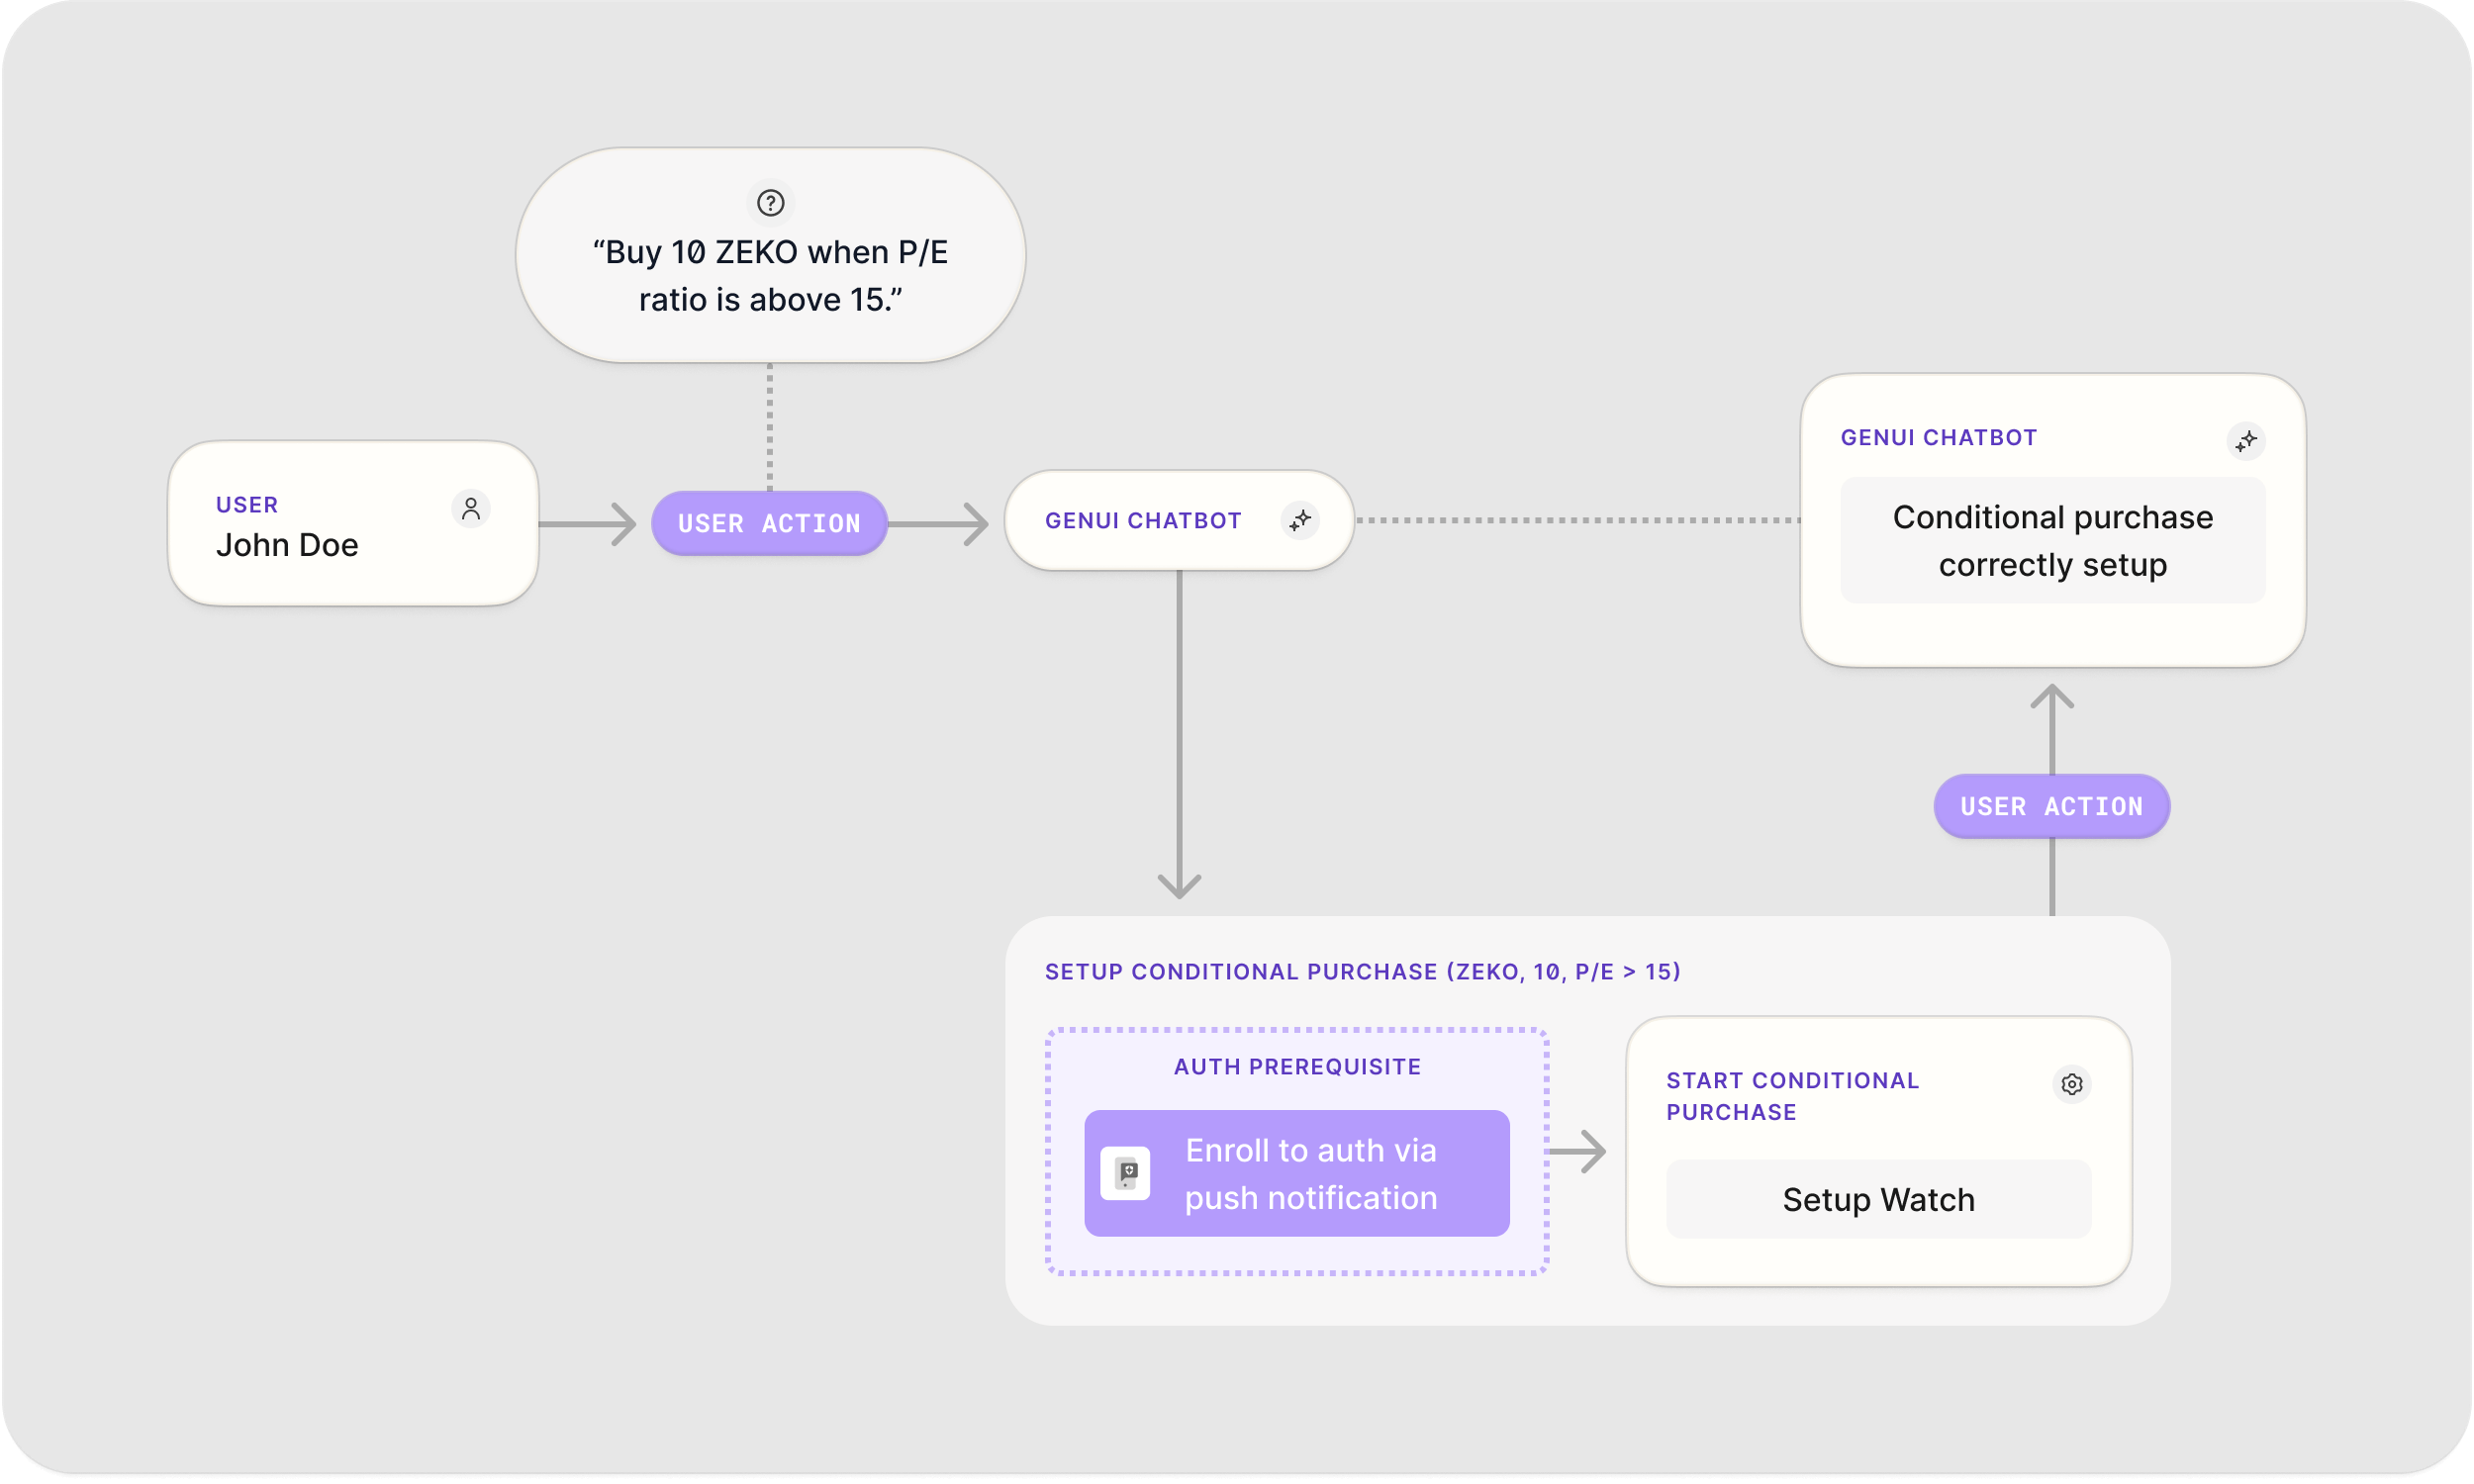Click the Setup Watch box
2474x1484 pixels.
click(1879, 1200)
